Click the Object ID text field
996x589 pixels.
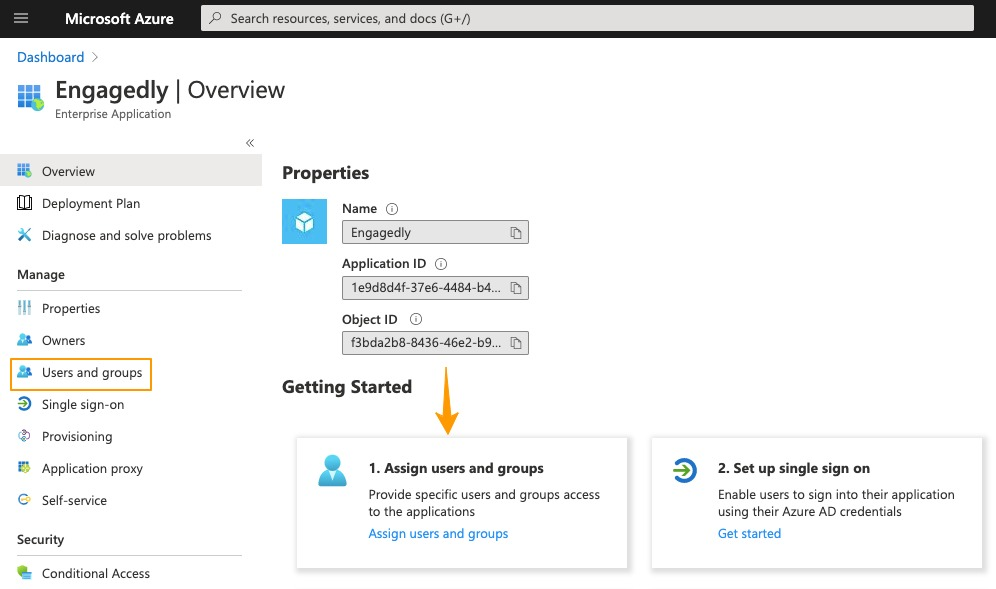pyautogui.click(x=435, y=343)
